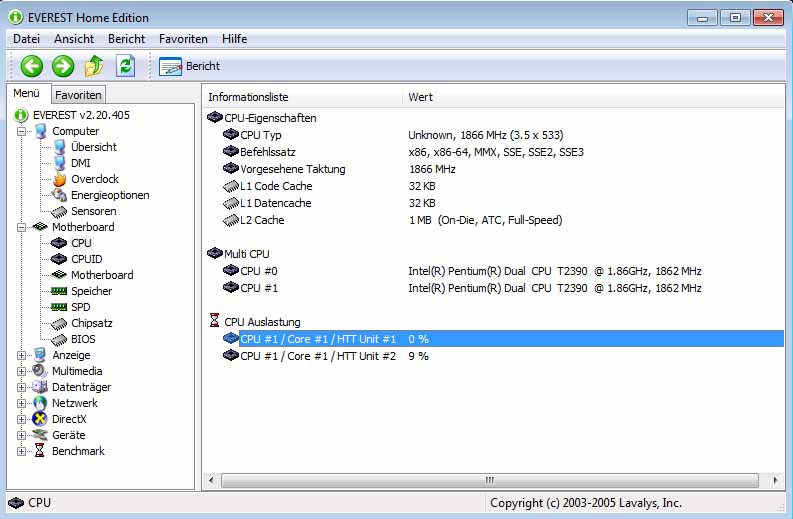Expand the Netzwerk tree node
Screen dimensions: 793x519
(x=21, y=403)
